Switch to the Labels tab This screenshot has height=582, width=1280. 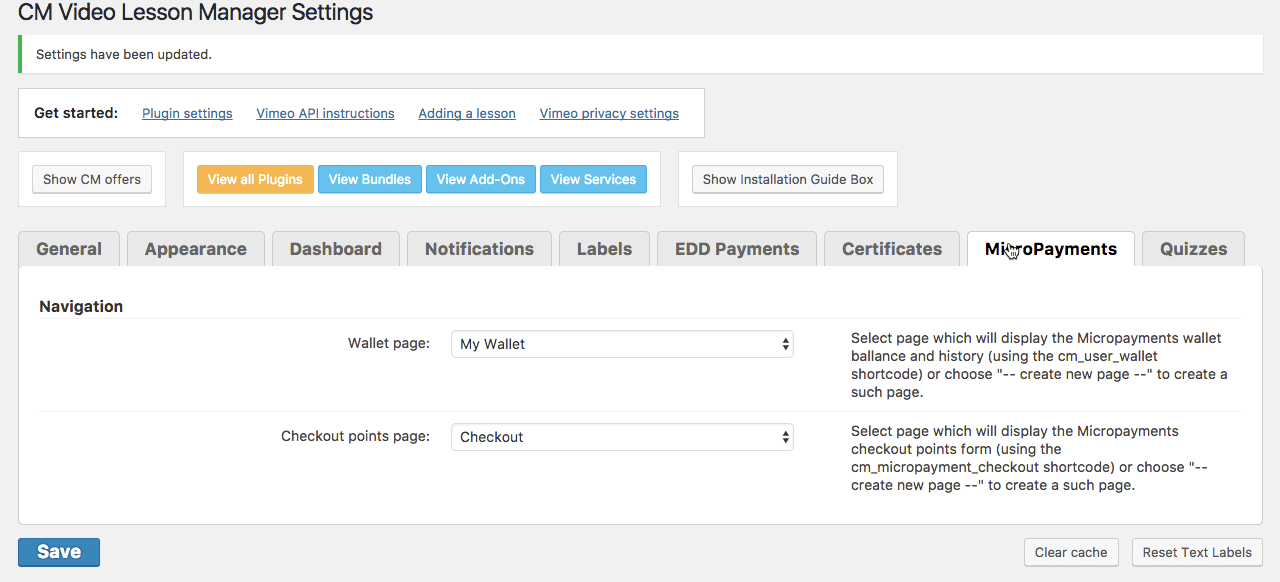[604, 249]
